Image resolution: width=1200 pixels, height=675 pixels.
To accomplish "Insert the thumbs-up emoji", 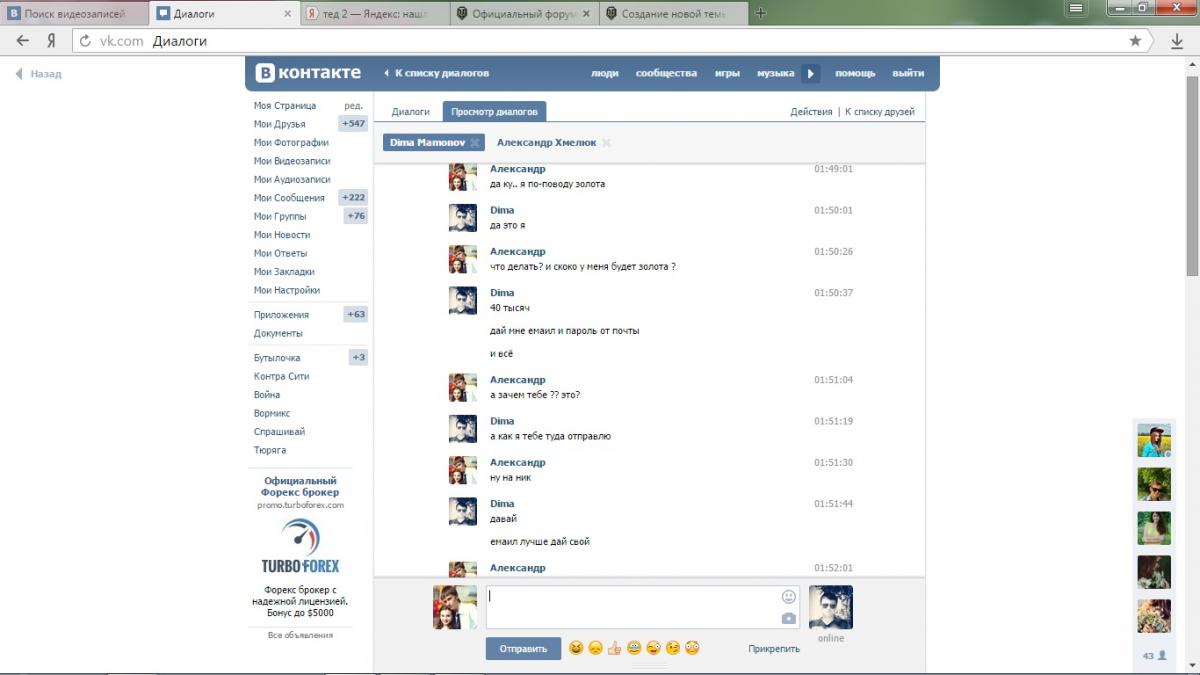I will pyautogui.click(x=614, y=648).
